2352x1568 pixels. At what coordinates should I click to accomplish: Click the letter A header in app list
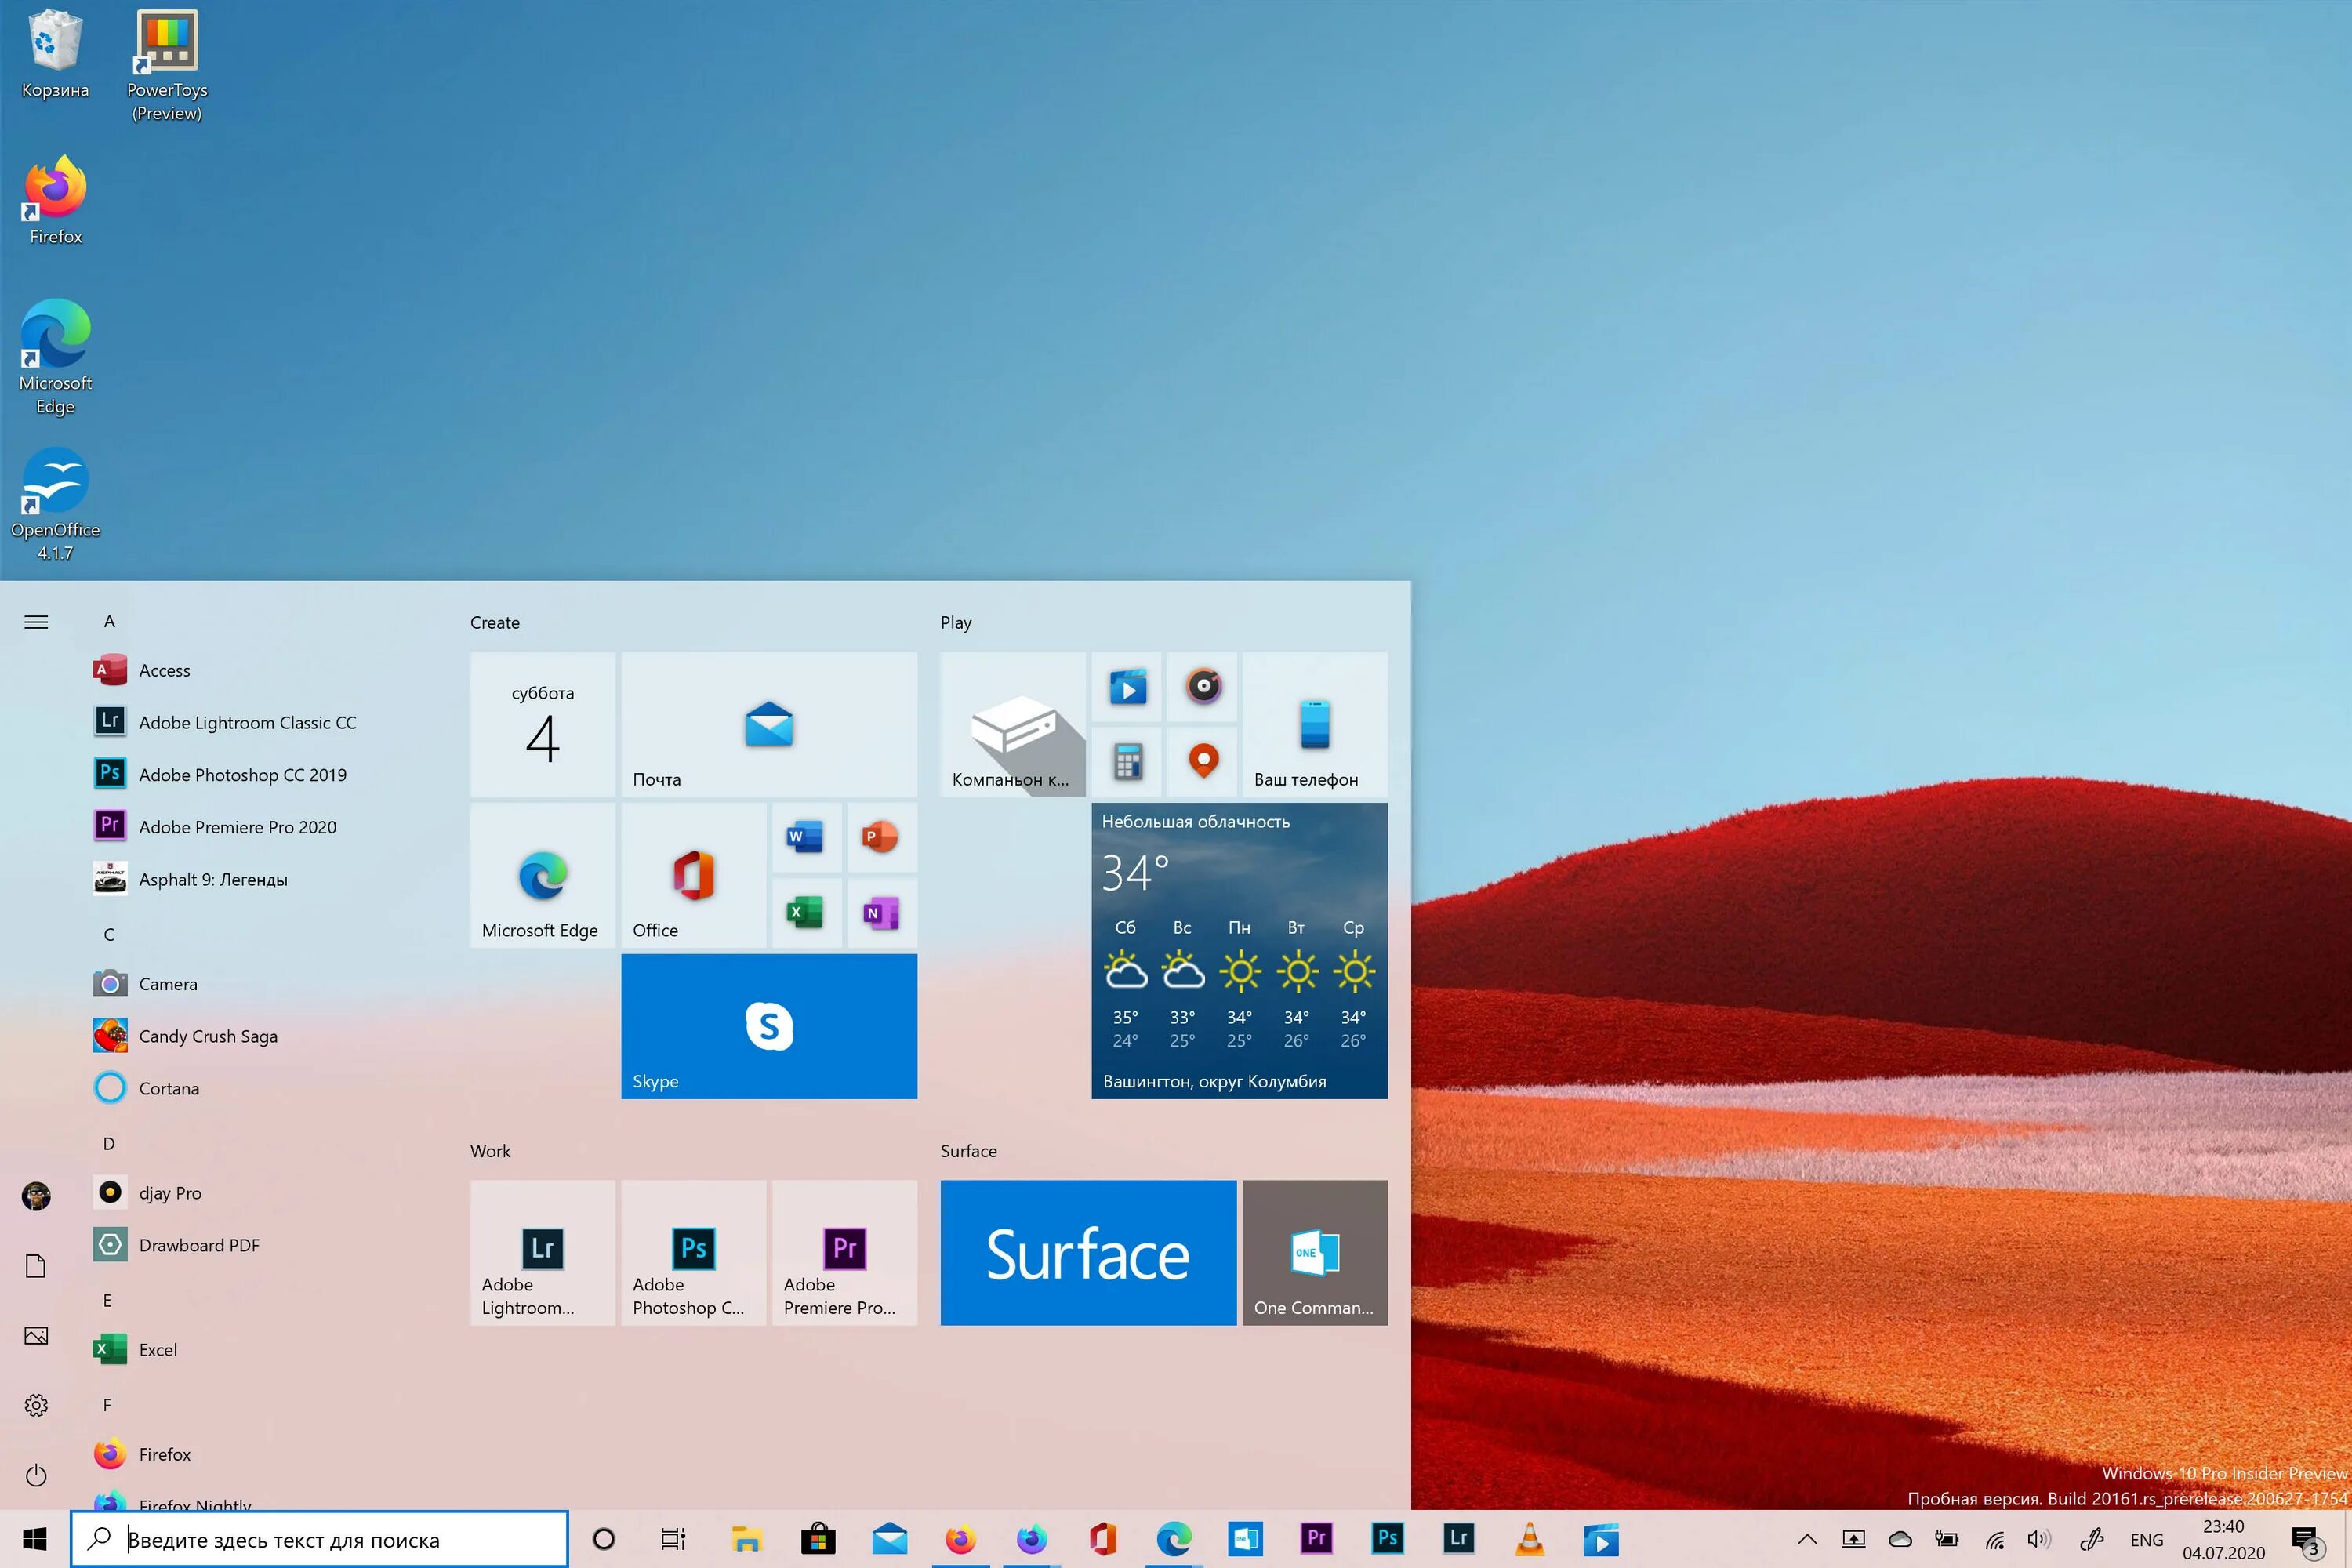pos(109,621)
